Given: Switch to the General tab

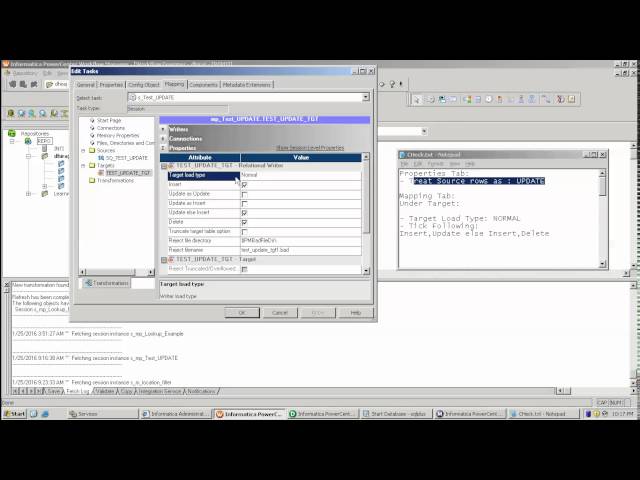Looking at the screenshot, I should pyautogui.click(x=86, y=85).
